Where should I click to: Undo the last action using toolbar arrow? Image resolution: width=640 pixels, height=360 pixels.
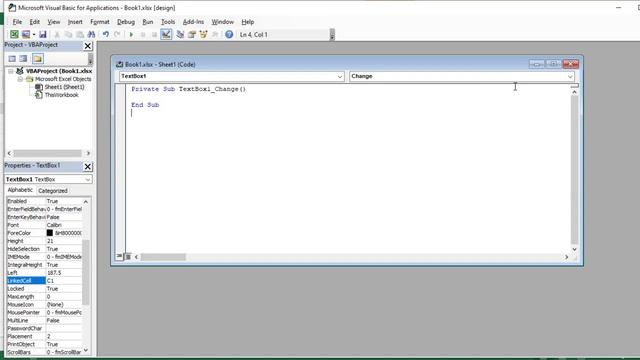[x=106, y=35]
